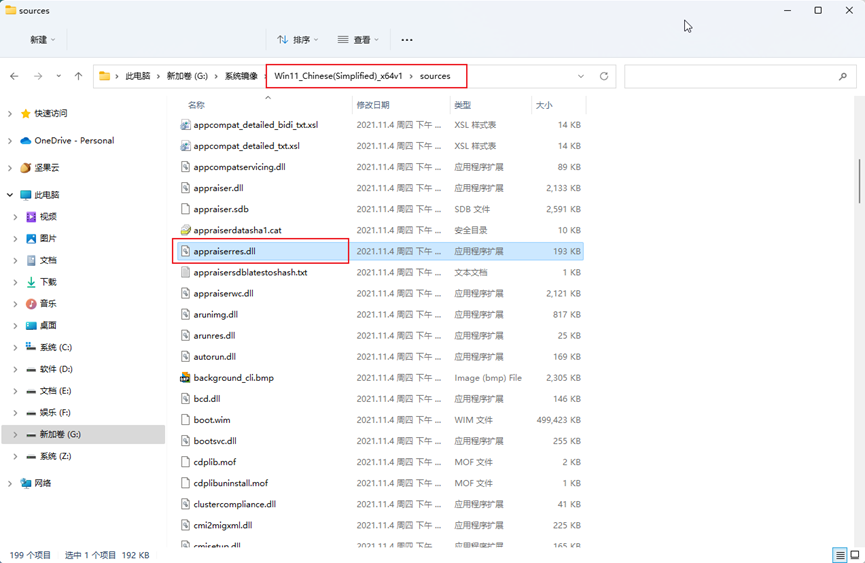
Task: Go back with the left arrow
Action: (x=14, y=76)
